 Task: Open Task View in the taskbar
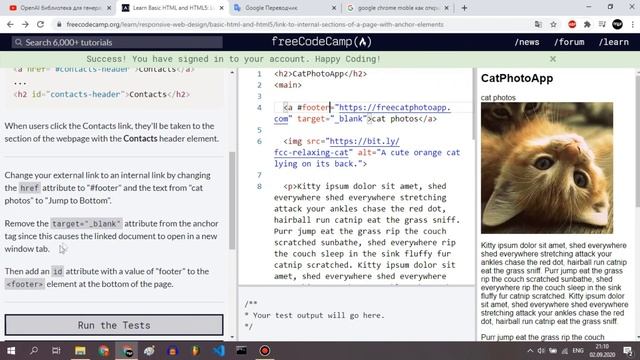click(56, 351)
